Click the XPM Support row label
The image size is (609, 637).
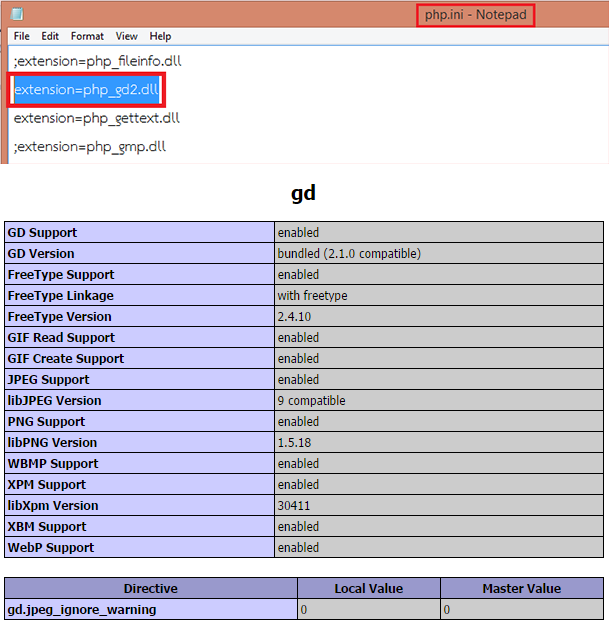pos(47,485)
